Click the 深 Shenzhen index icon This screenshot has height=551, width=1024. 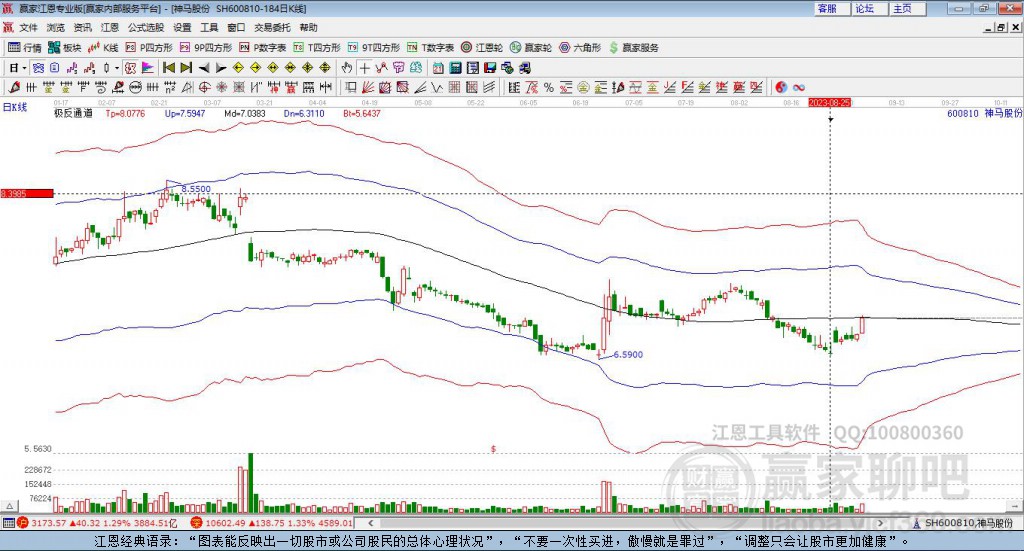[197, 523]
